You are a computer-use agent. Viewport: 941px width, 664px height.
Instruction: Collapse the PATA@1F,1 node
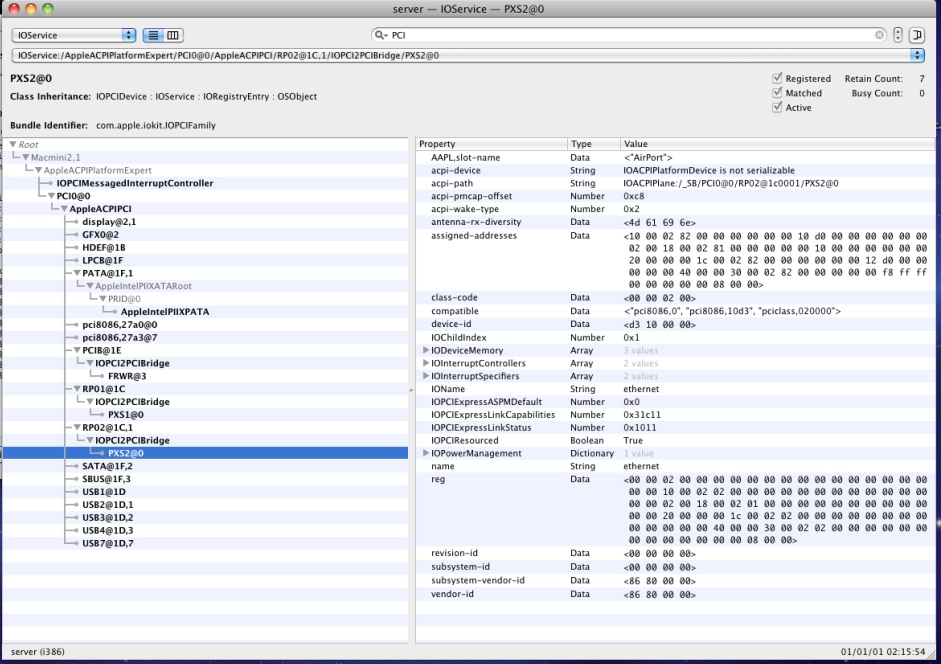(77, 273)
